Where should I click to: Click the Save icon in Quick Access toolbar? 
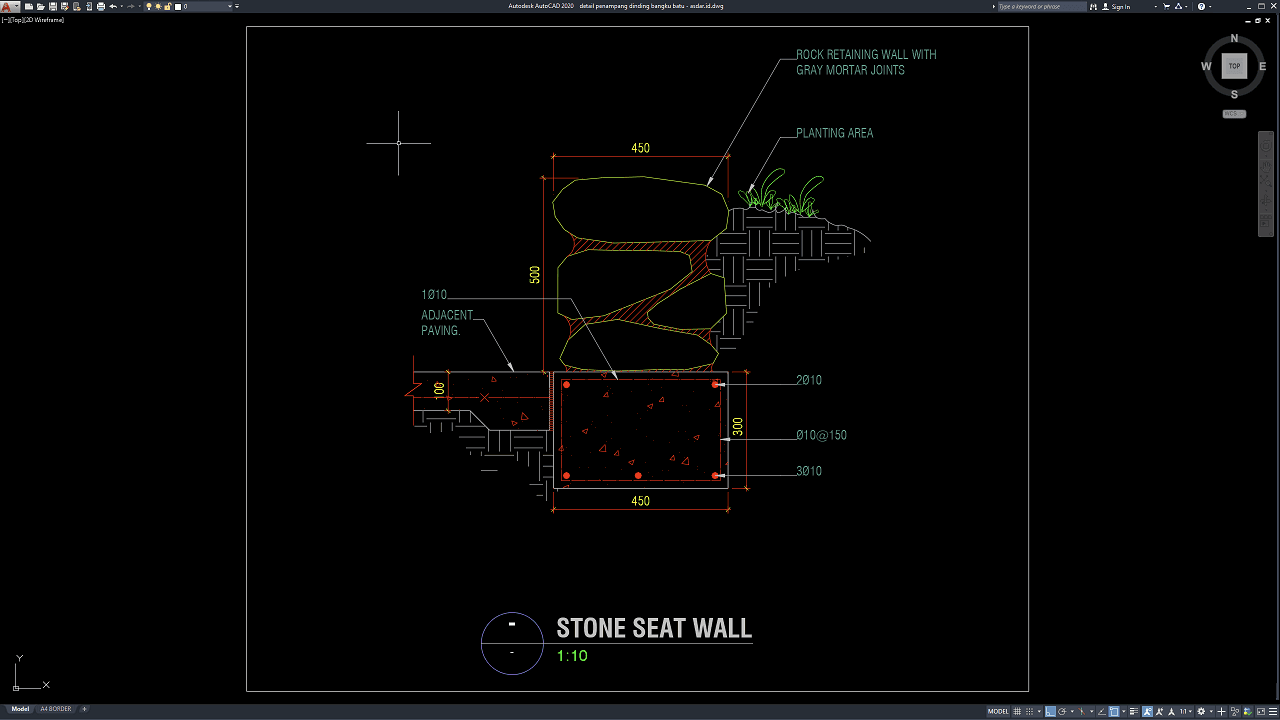[x=53, y=6]
